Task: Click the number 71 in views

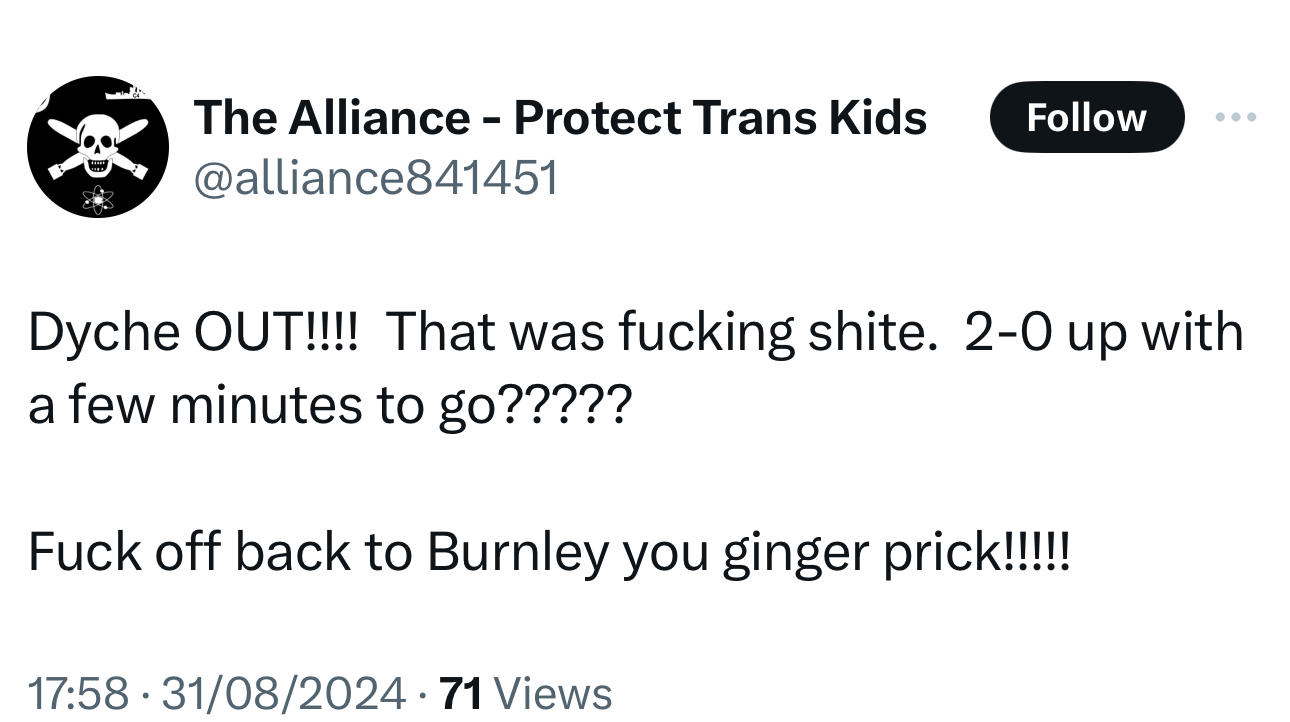Action: pyautogui.click(x=462, y=693)
